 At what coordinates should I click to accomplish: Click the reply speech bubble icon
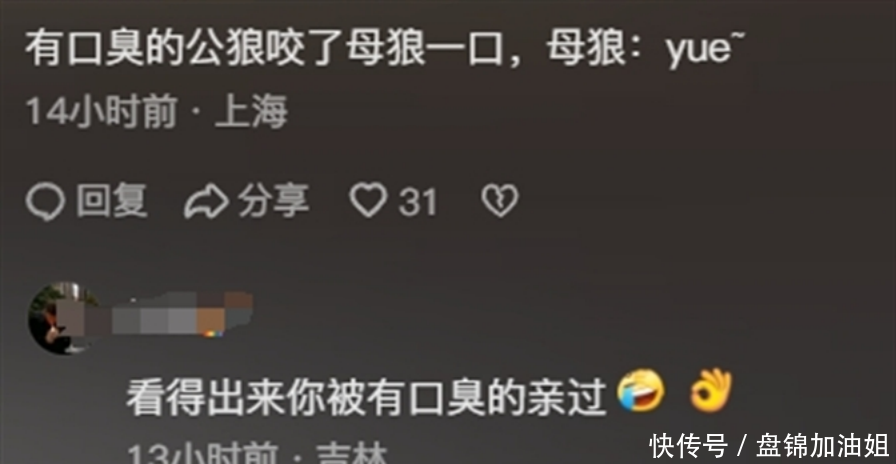pyautogui.click(x=45, y=202)
